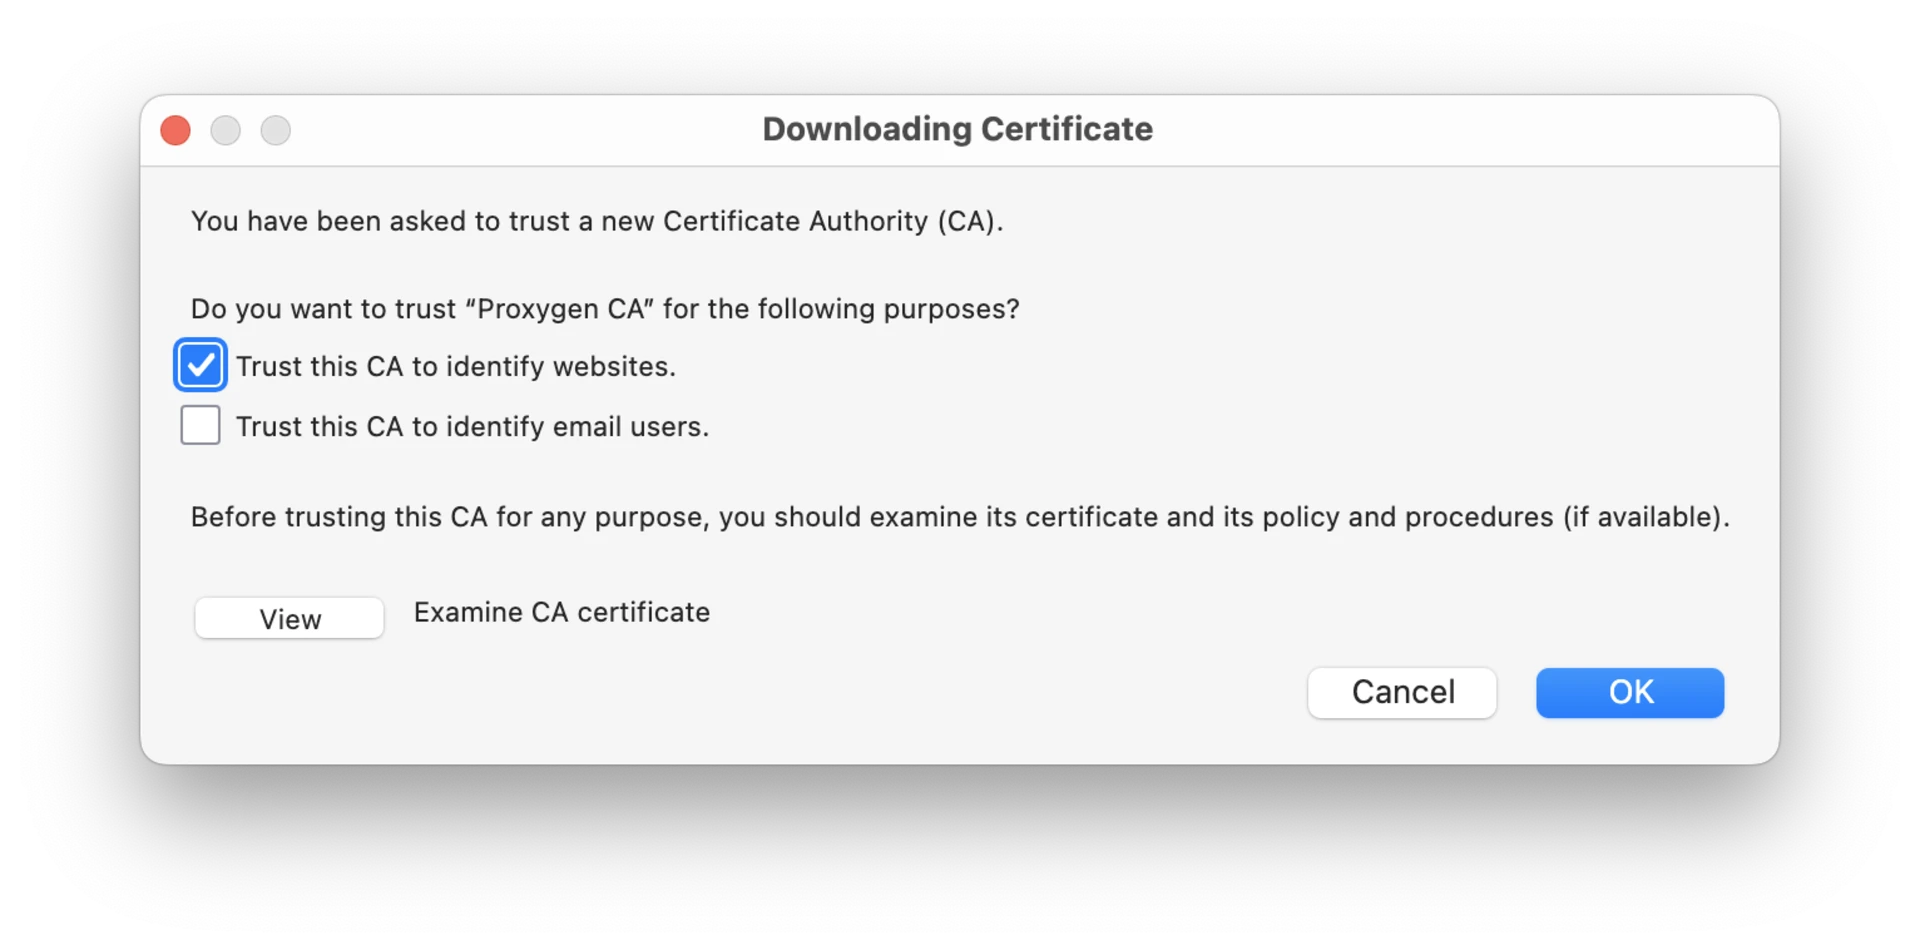Screen dimensions: 1920x950
Task: Click 'Do you want to trust' question start
Action: coord(323,309)
